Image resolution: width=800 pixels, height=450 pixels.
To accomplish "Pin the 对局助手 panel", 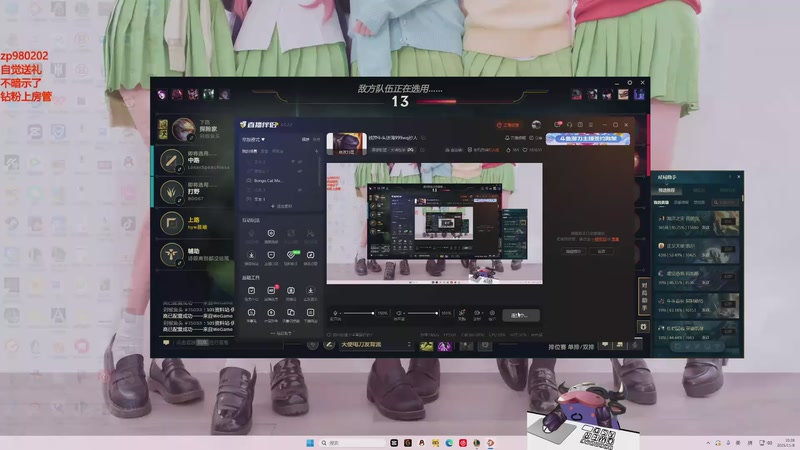I will click(730, 177).
